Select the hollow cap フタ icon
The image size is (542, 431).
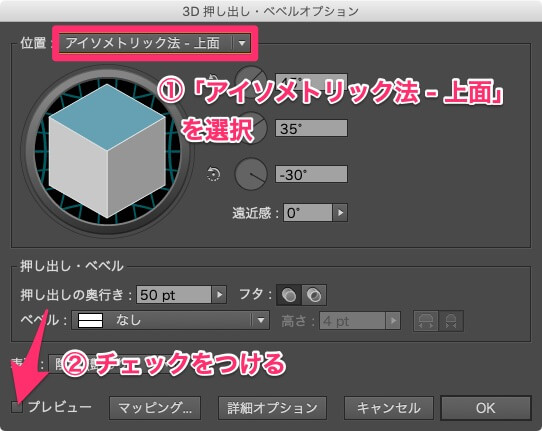pos(314,295)
